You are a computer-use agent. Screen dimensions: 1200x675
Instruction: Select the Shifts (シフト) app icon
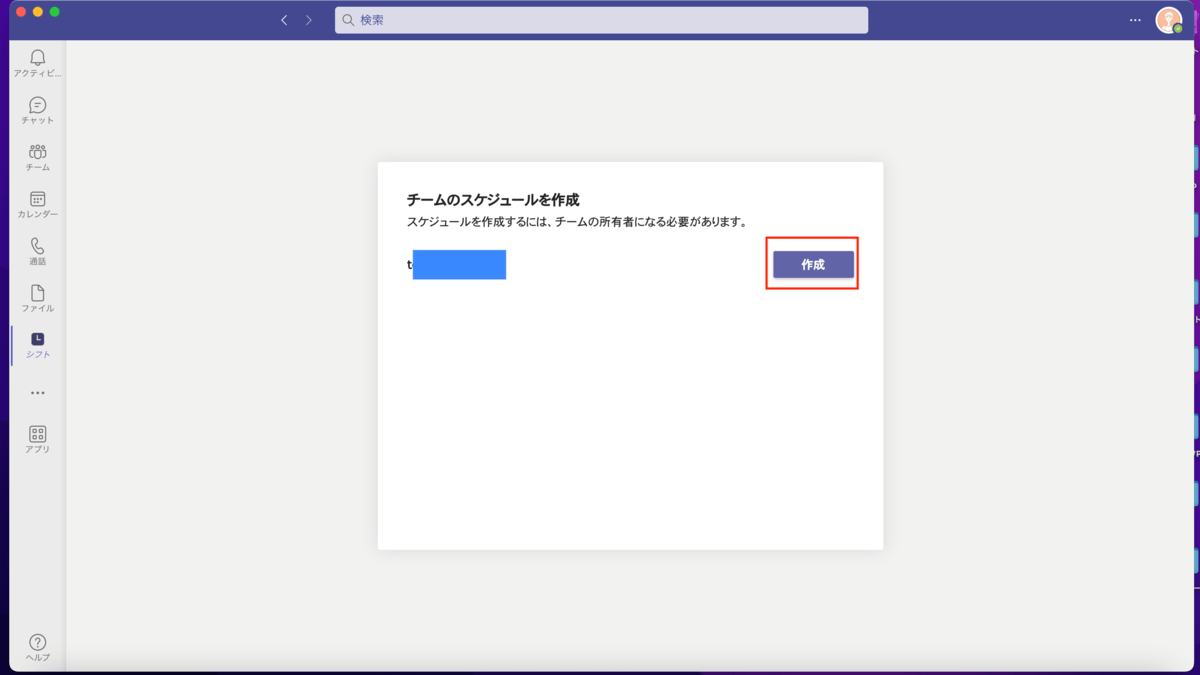coord(37,345)
